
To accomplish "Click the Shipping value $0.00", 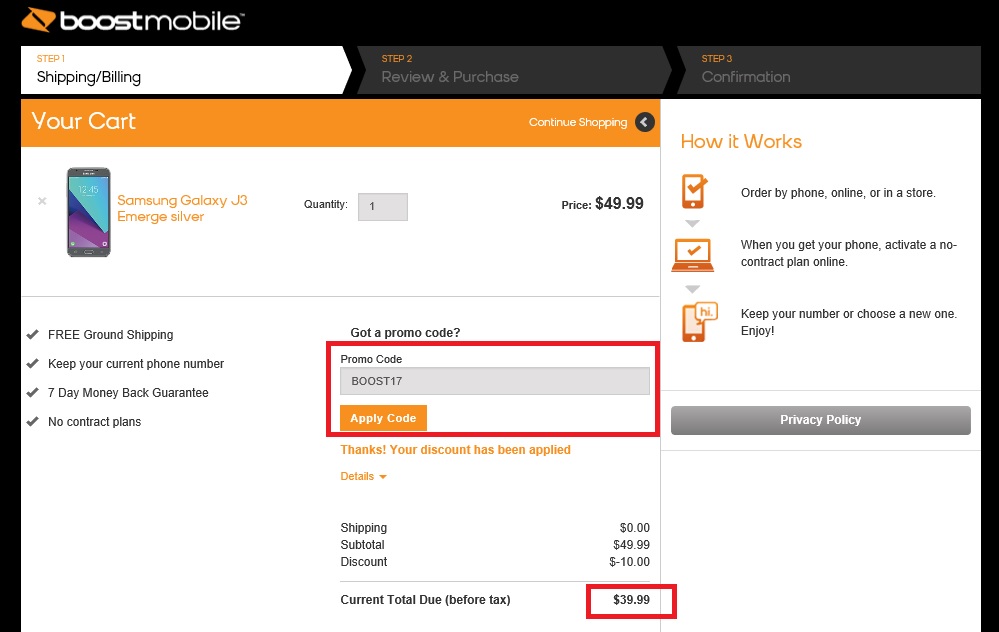I will point(635,528).
